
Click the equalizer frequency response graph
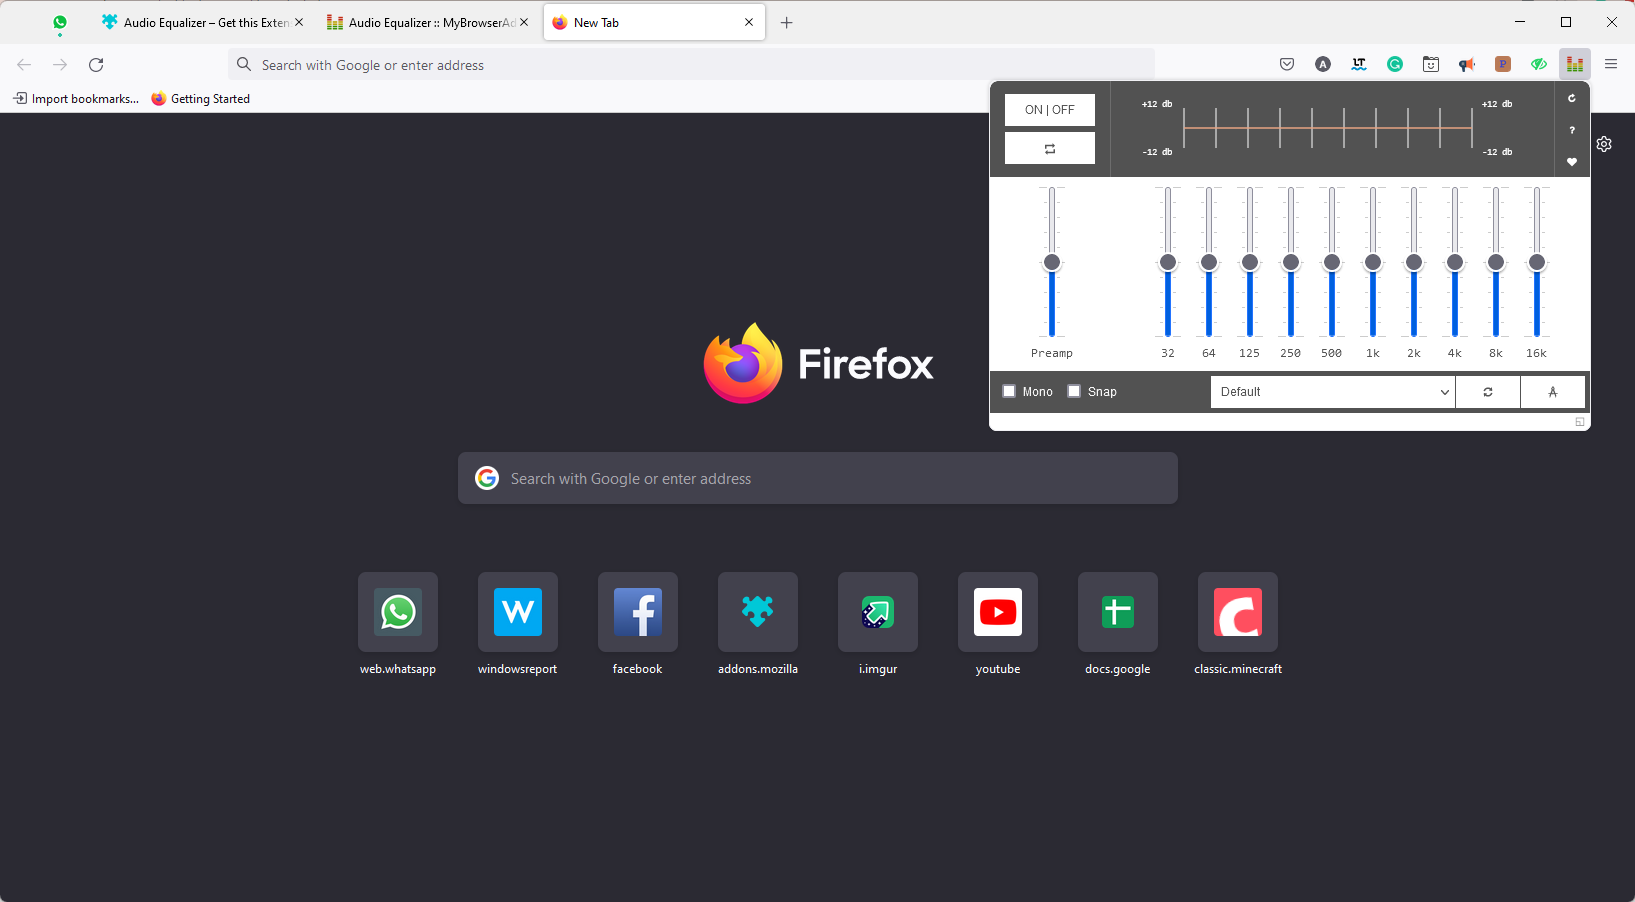1328,128
